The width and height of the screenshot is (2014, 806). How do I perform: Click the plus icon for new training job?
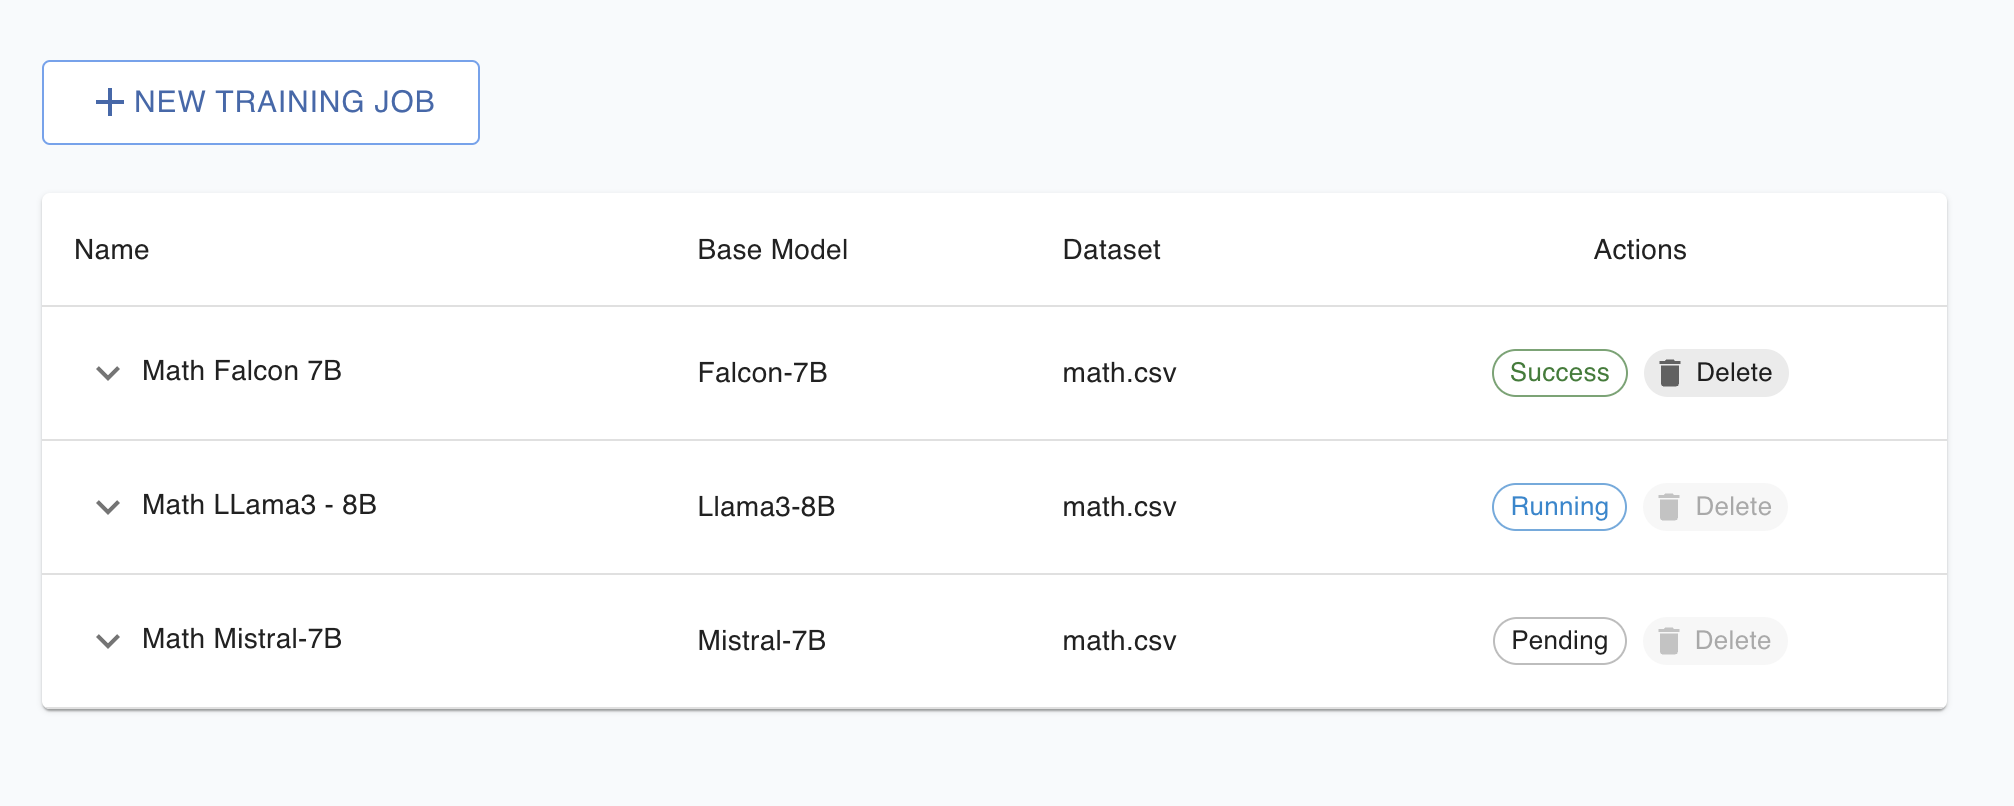[109, 102]
